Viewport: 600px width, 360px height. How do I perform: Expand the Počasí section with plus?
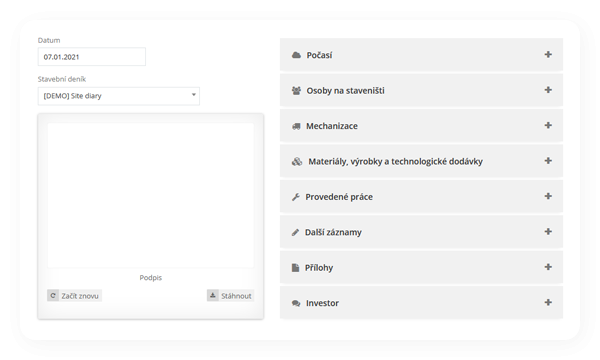tap(548, 54)
